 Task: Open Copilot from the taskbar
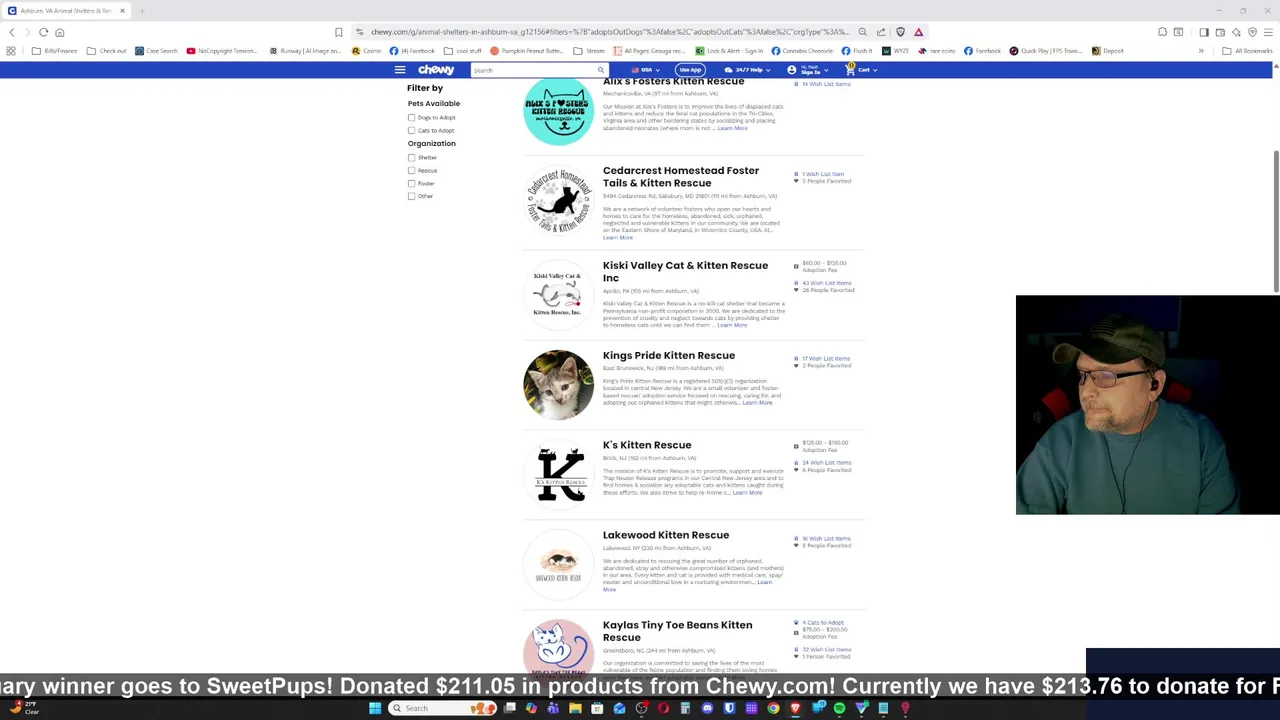(x=531, y=708)
